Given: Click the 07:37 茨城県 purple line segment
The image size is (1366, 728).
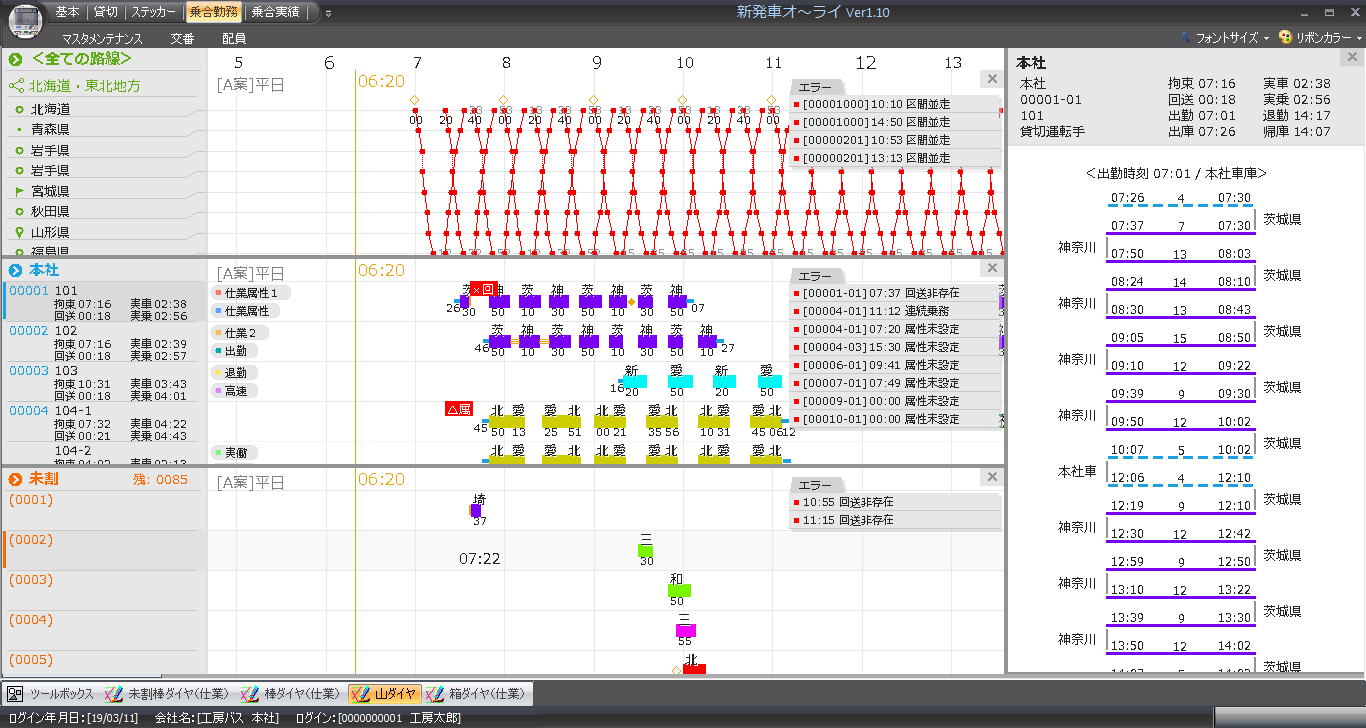Looking at the screenshot, I should [1181, 234].
